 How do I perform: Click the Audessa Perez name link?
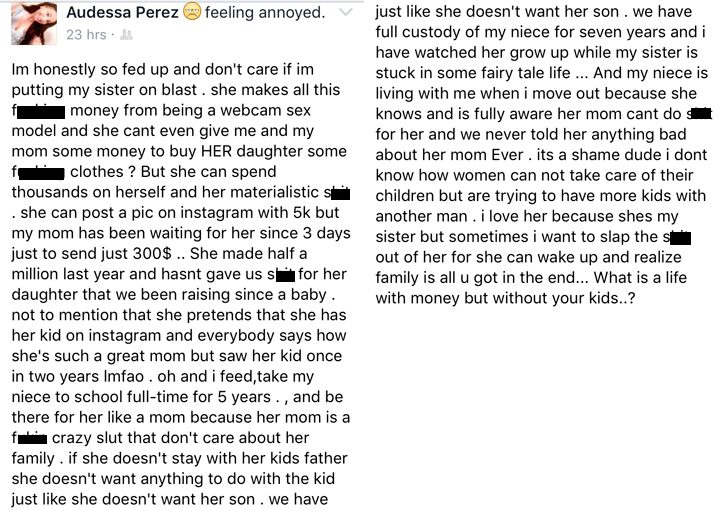tap(122, 13)
